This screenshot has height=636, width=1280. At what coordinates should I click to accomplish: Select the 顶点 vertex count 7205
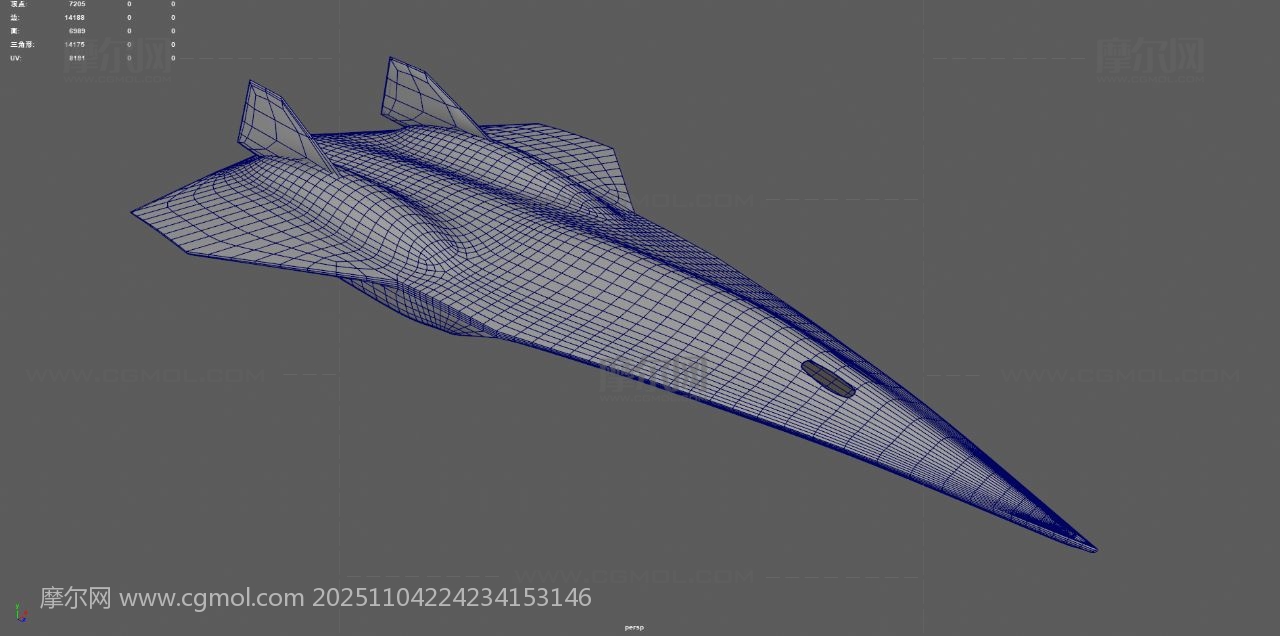click(76, 4)
